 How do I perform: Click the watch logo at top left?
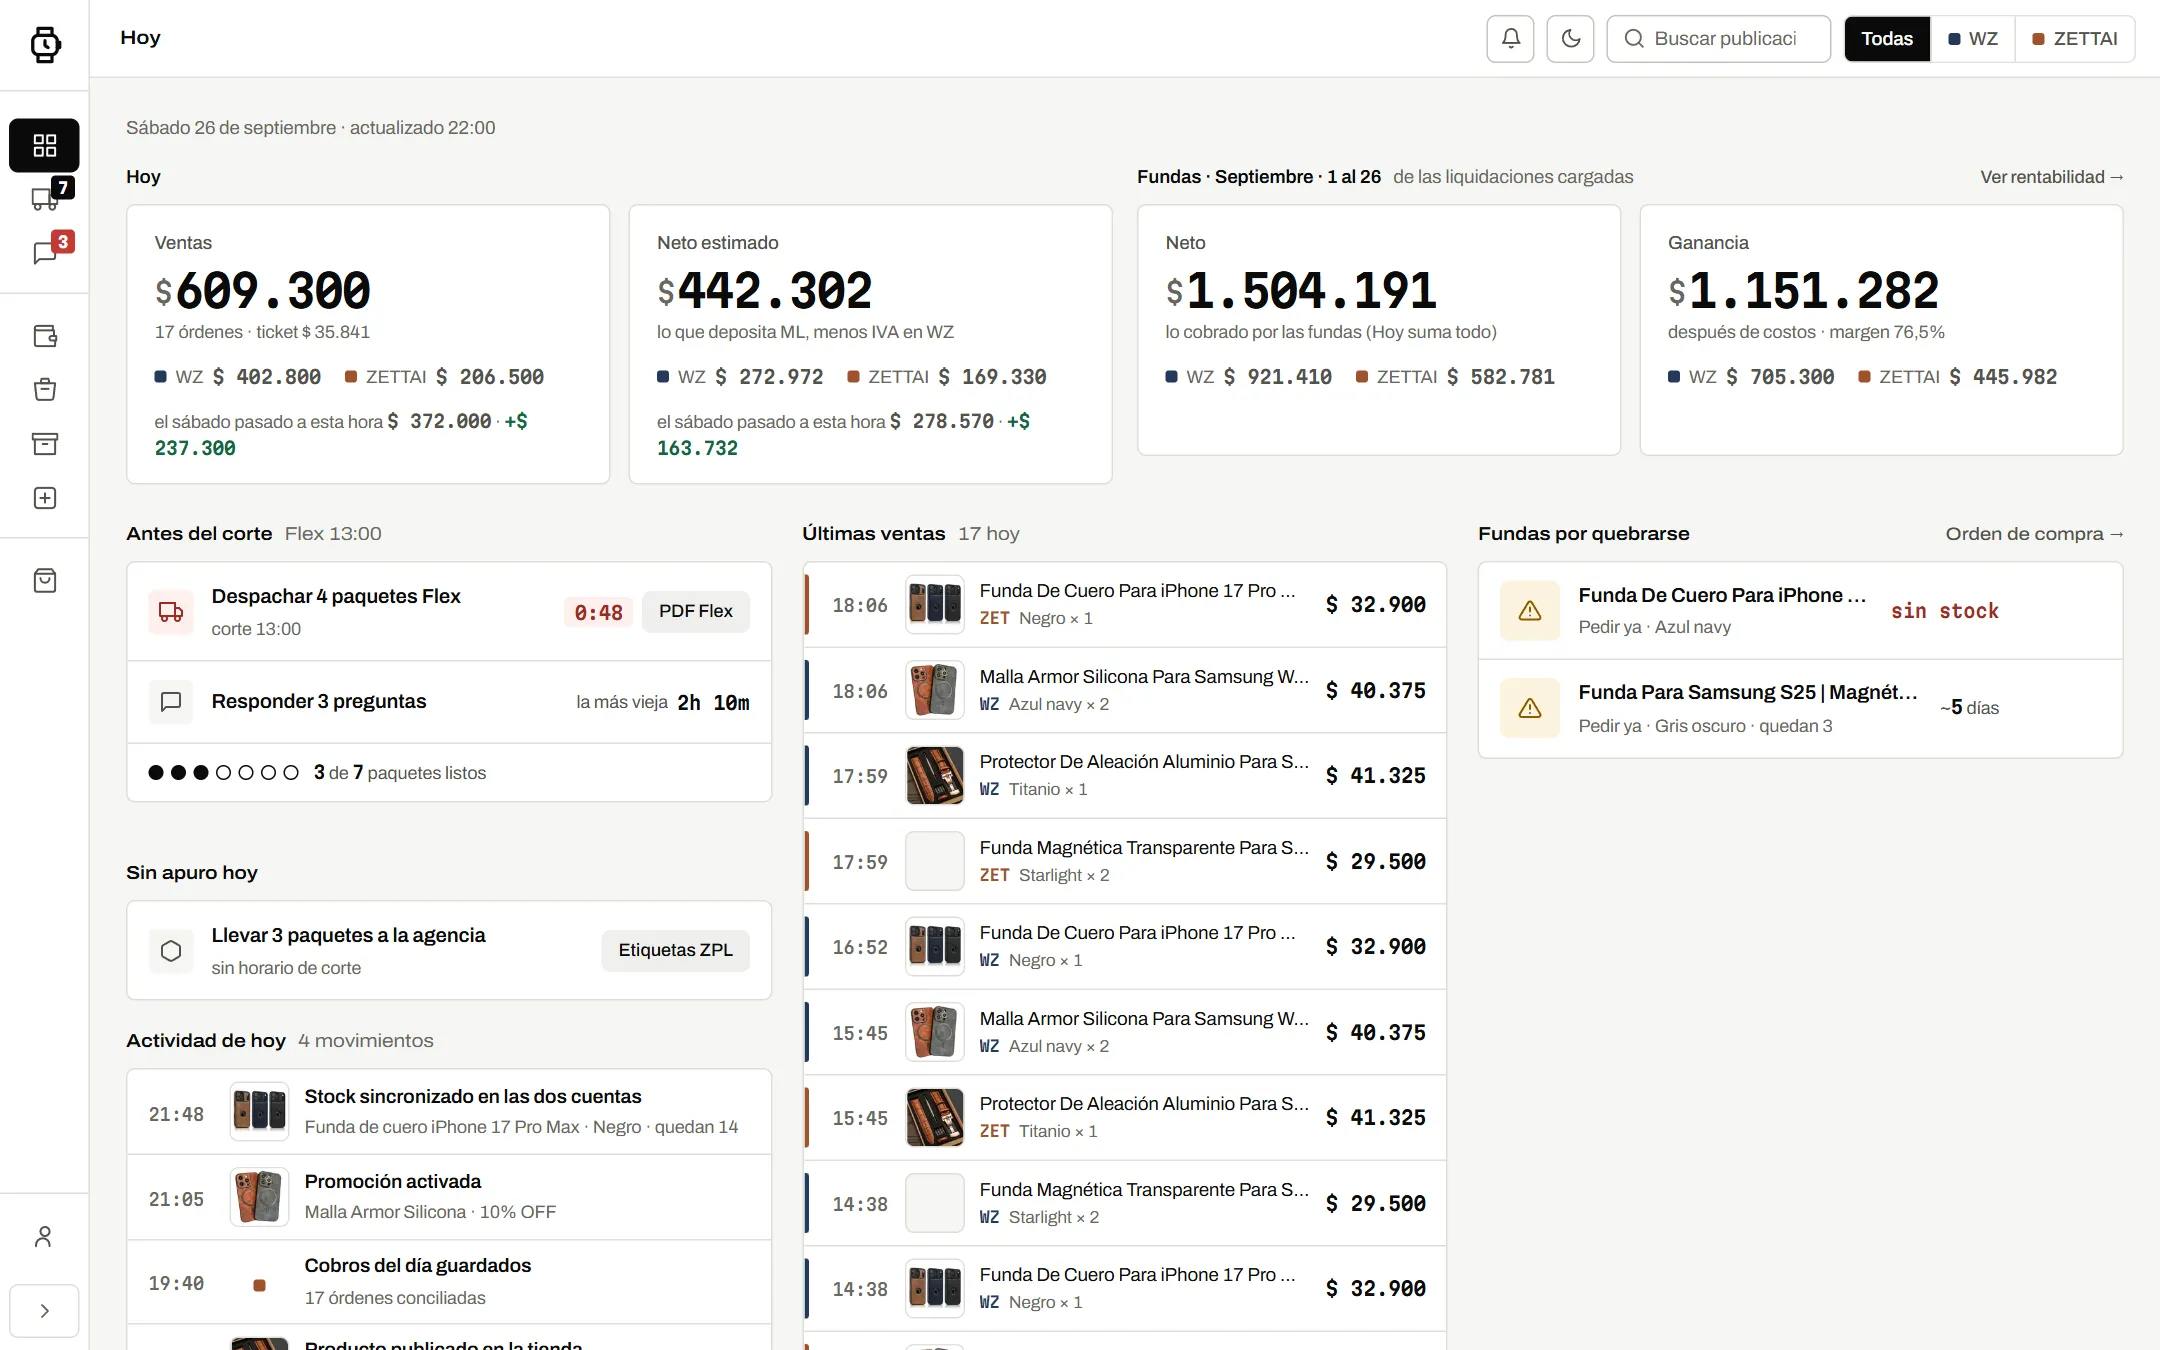click(45, 44)
